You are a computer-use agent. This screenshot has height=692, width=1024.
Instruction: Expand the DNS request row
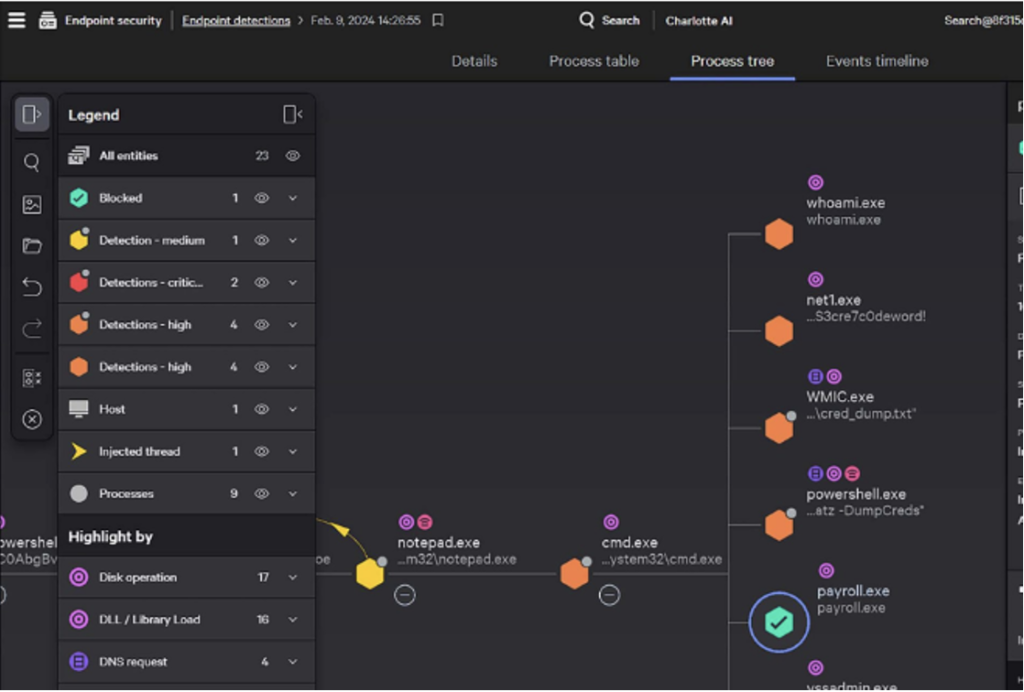tap(293, 662)
